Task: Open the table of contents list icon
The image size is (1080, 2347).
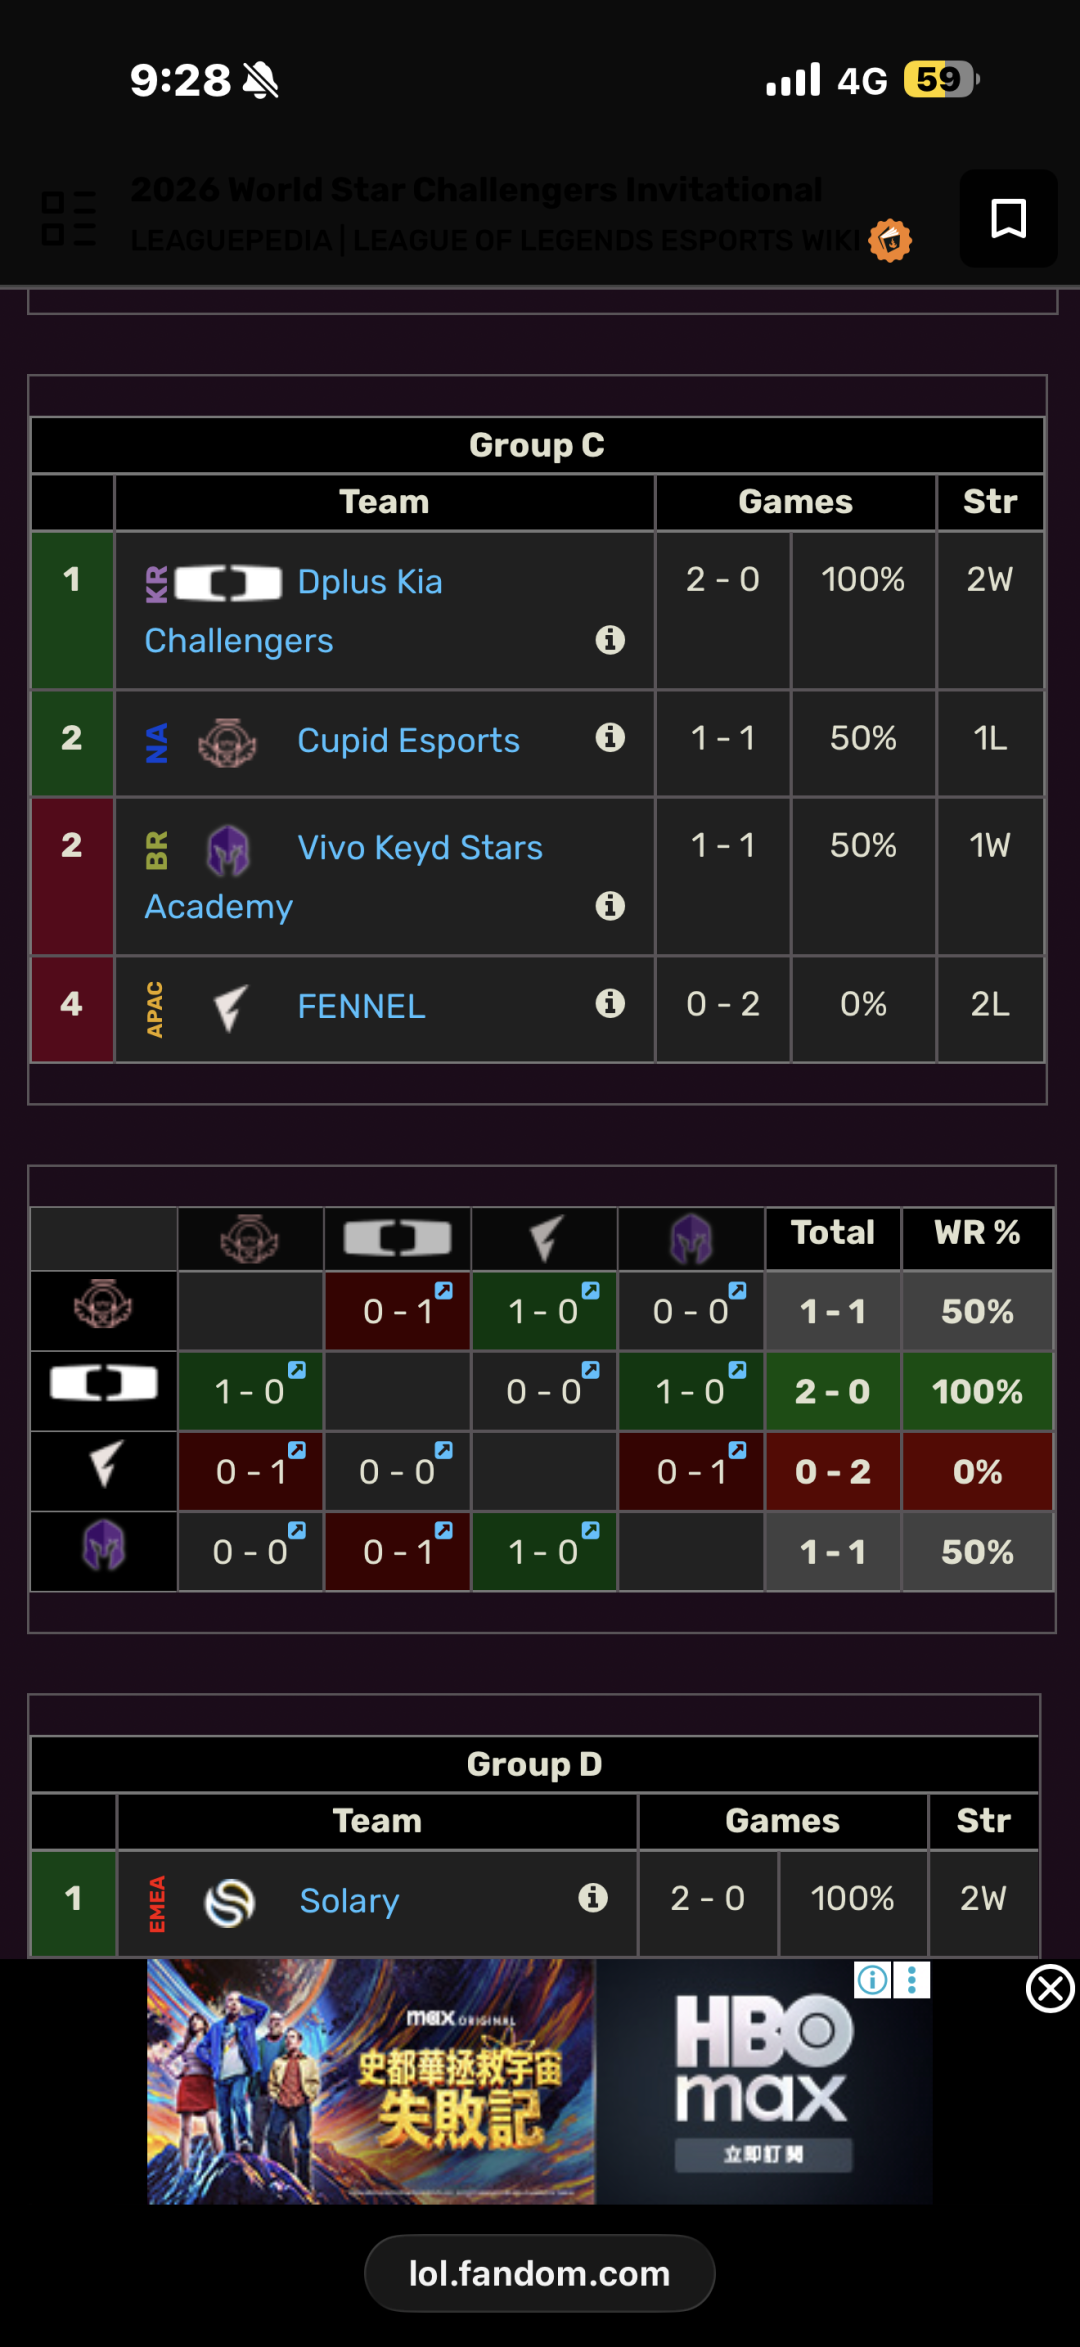Action: 69,218
